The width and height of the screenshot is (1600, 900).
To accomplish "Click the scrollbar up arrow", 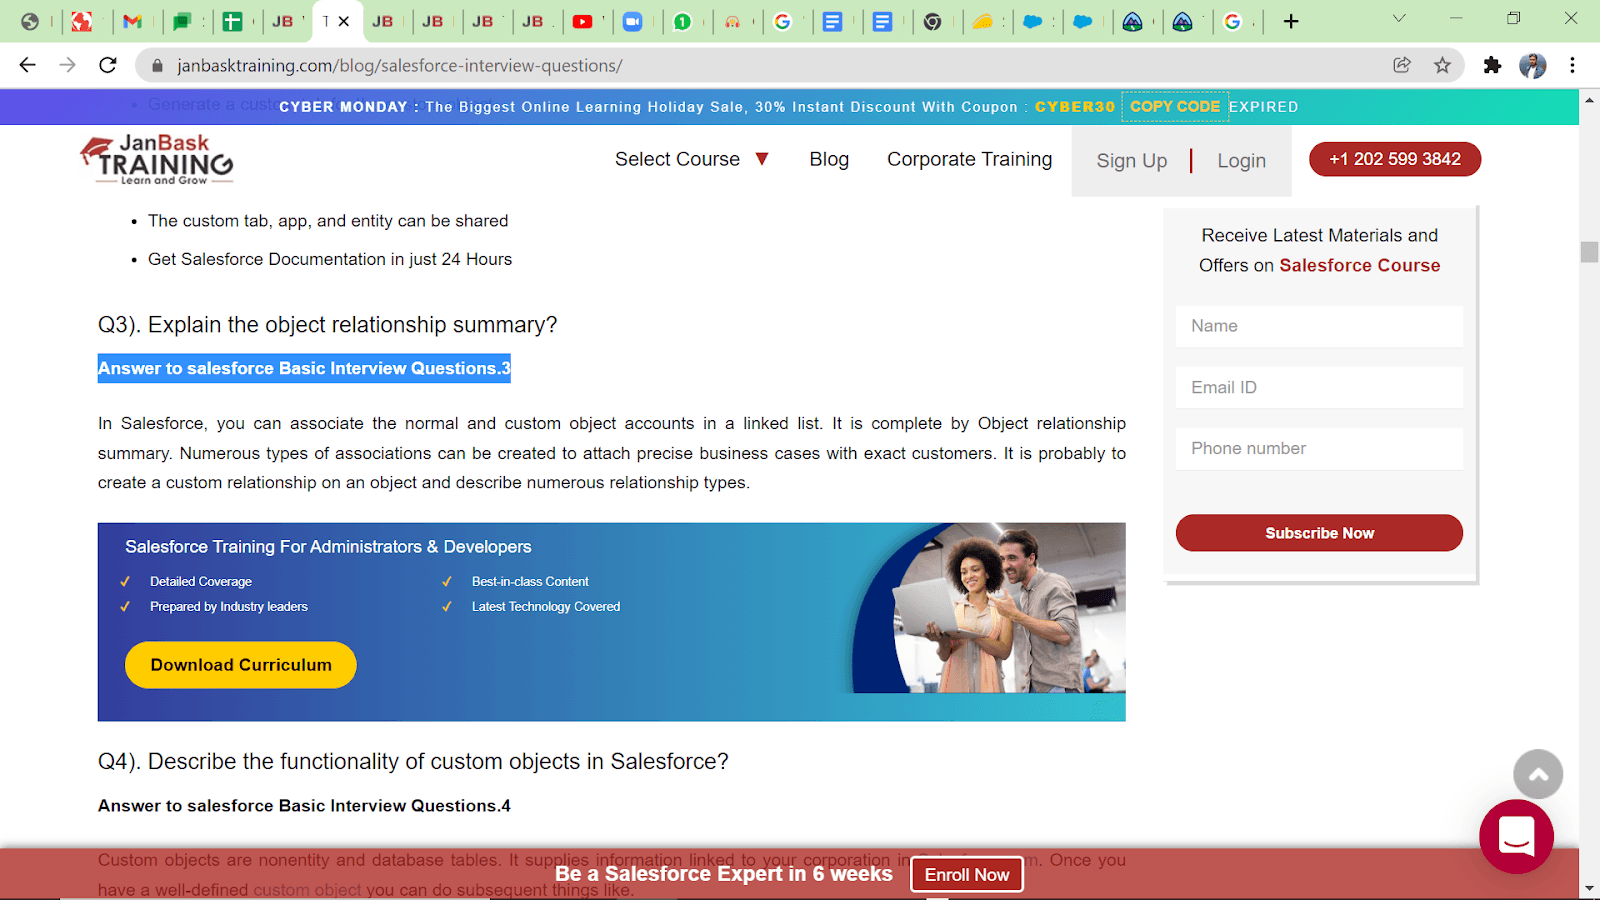I will pos(1589,100).
